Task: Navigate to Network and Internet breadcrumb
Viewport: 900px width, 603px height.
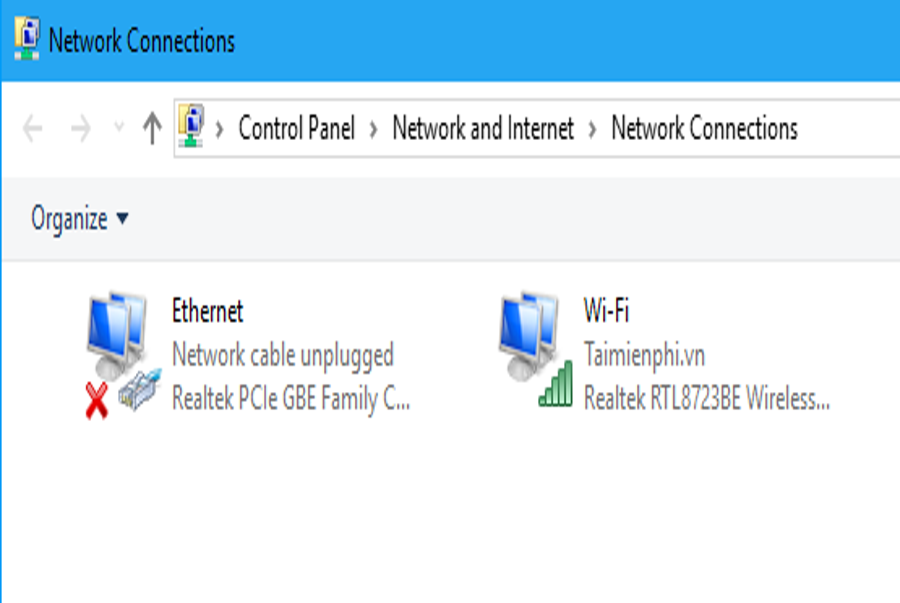Action: click(x=483, y=128)
